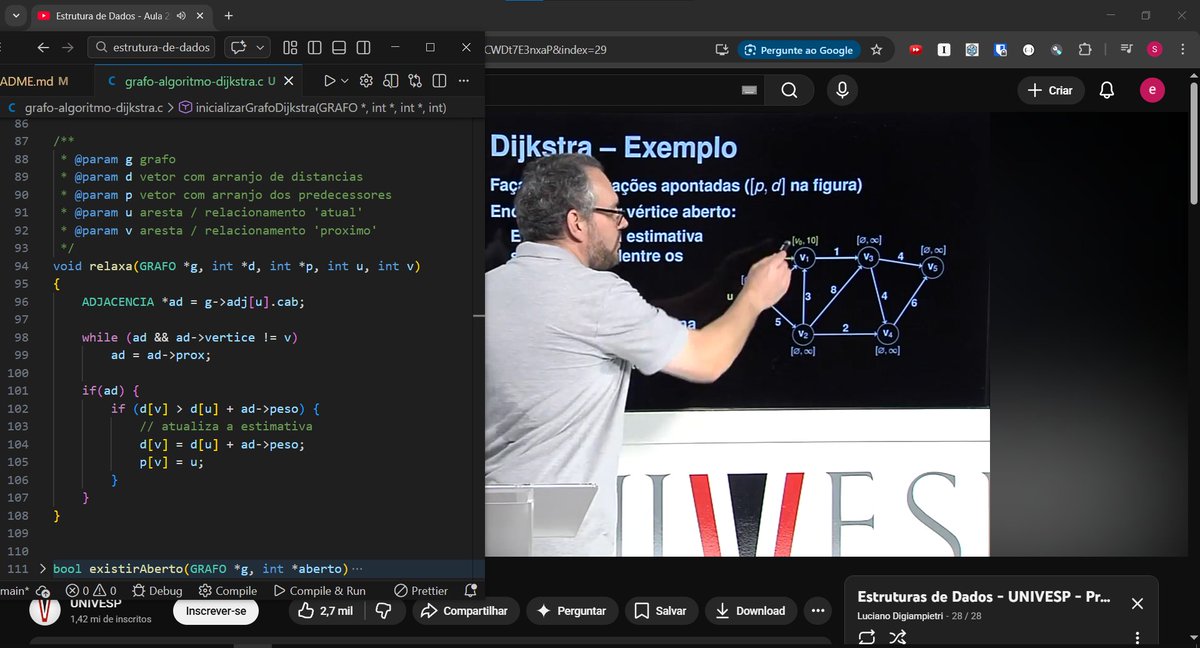
Task: Open the run options dropdown beside play icon
Action: pos(345,81)
